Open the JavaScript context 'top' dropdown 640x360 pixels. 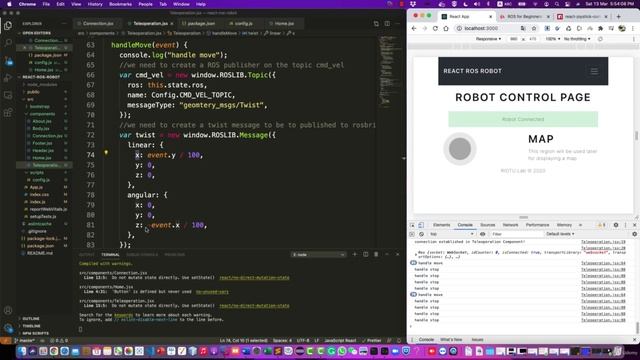tap(451, 234)
